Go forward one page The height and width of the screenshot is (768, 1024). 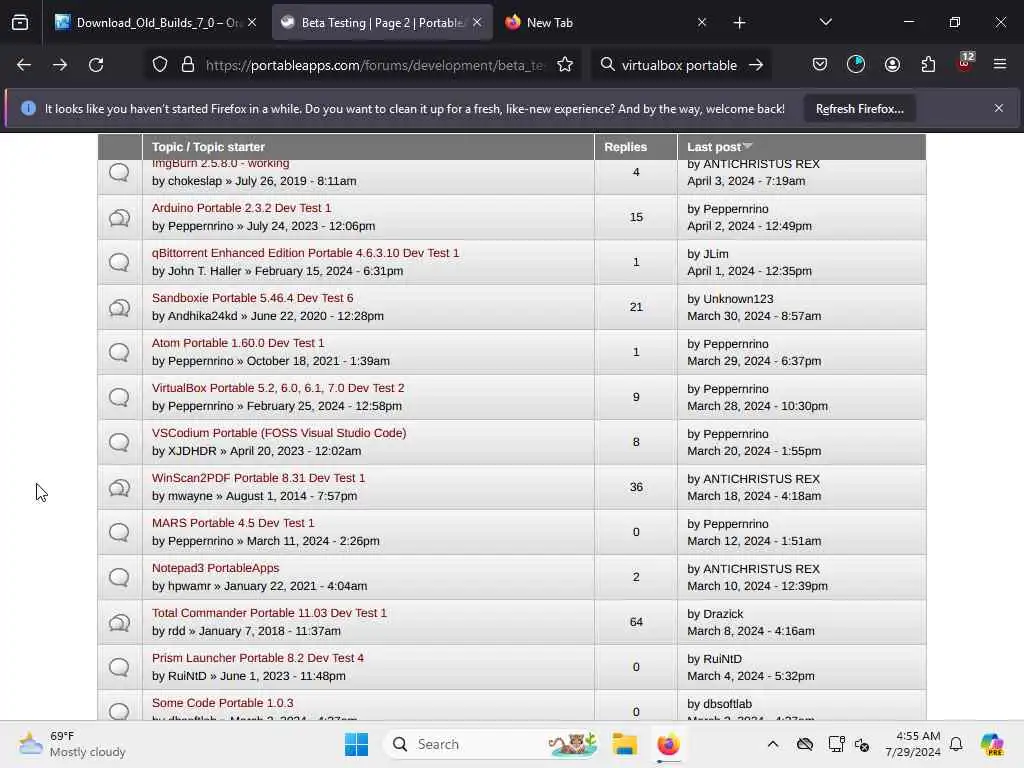pos(59,65)
